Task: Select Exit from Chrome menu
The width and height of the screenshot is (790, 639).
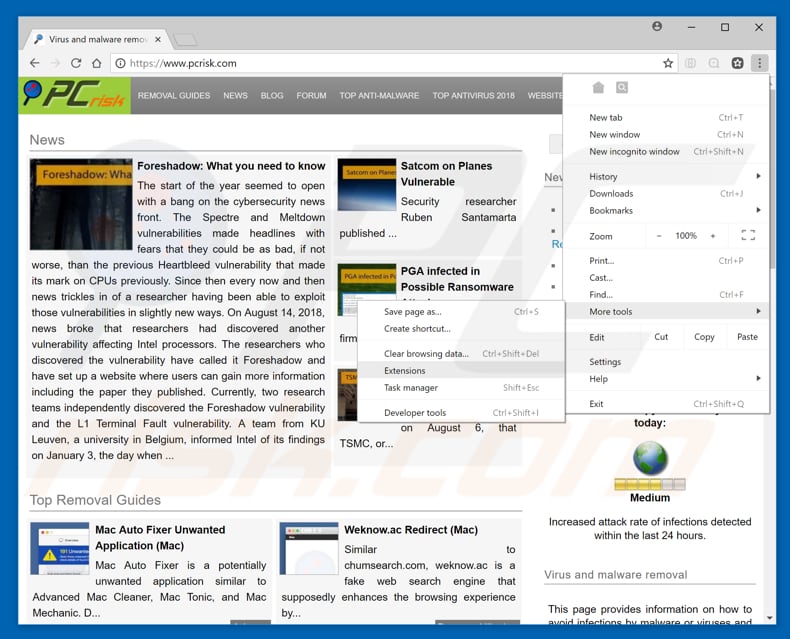Action: click(667, 404)
